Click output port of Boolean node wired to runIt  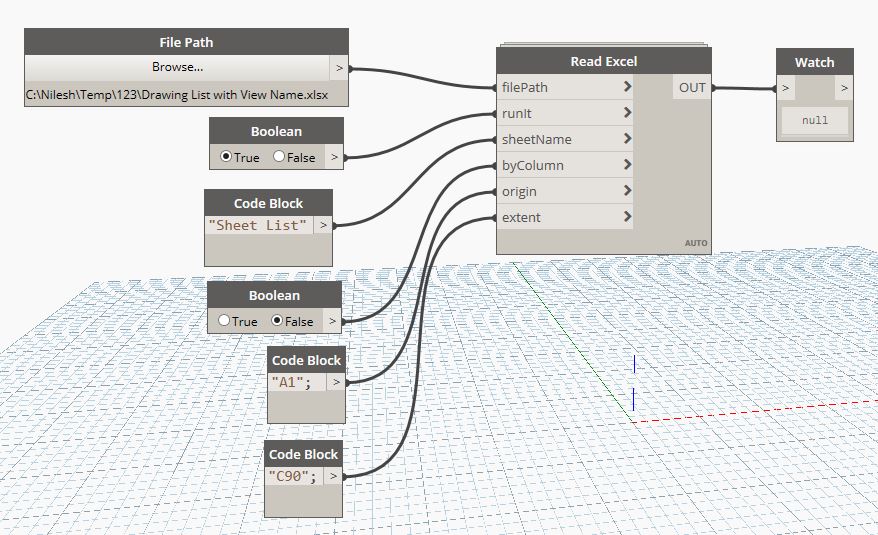click(x=334, y=157)
